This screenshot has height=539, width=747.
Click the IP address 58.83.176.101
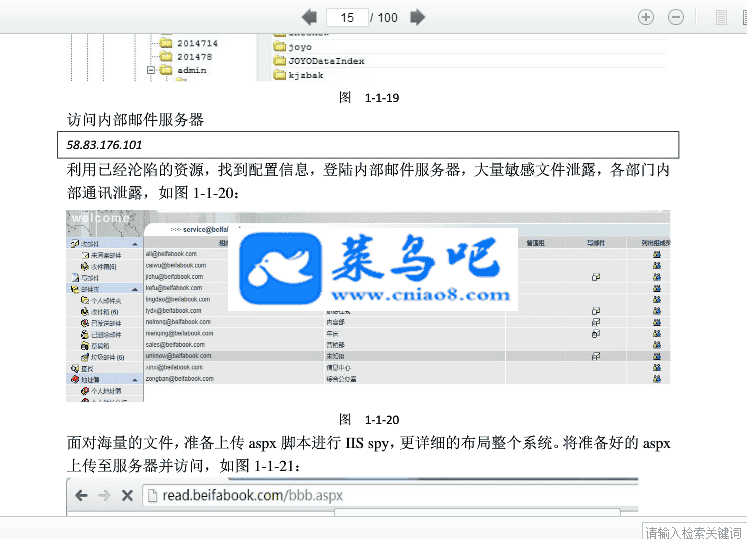pos(104,145)
